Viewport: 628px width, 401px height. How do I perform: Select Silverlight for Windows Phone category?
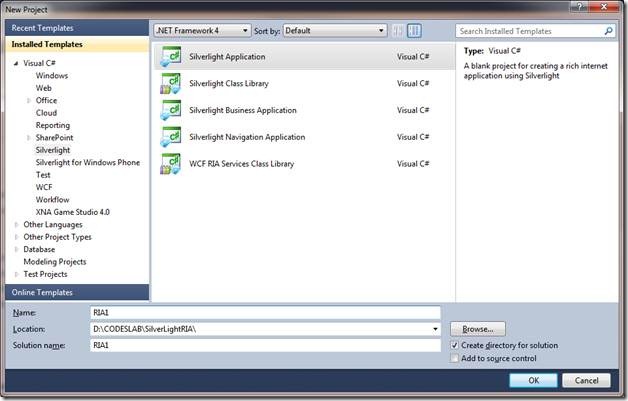coord(88,162)
